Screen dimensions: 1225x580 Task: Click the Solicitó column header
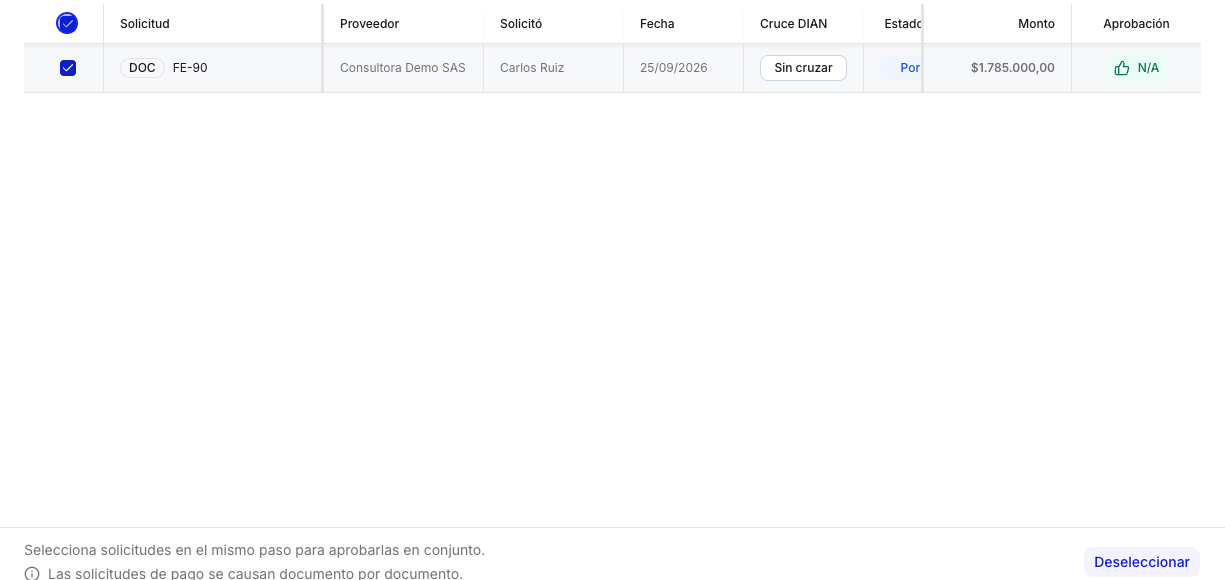point(521,24)
